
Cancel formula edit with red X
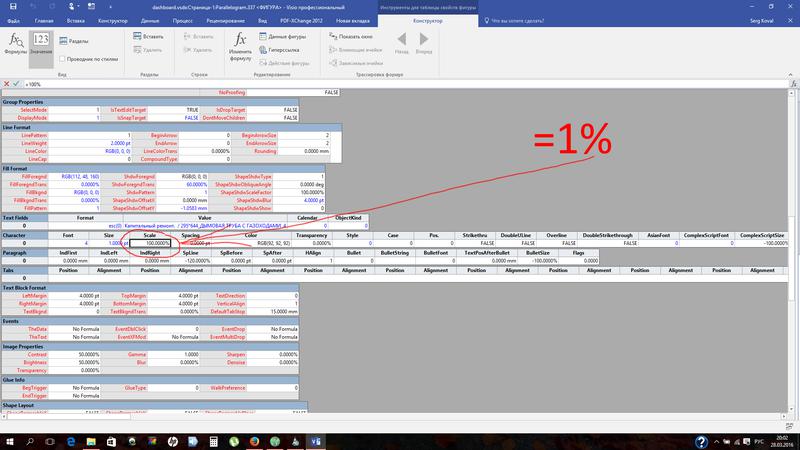(x=6, y=84)
